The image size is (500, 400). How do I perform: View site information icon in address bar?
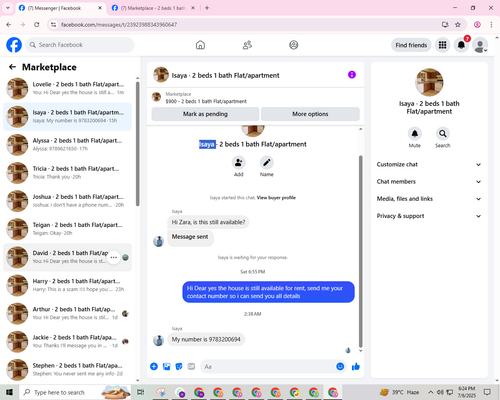click(x=53, y=25)
